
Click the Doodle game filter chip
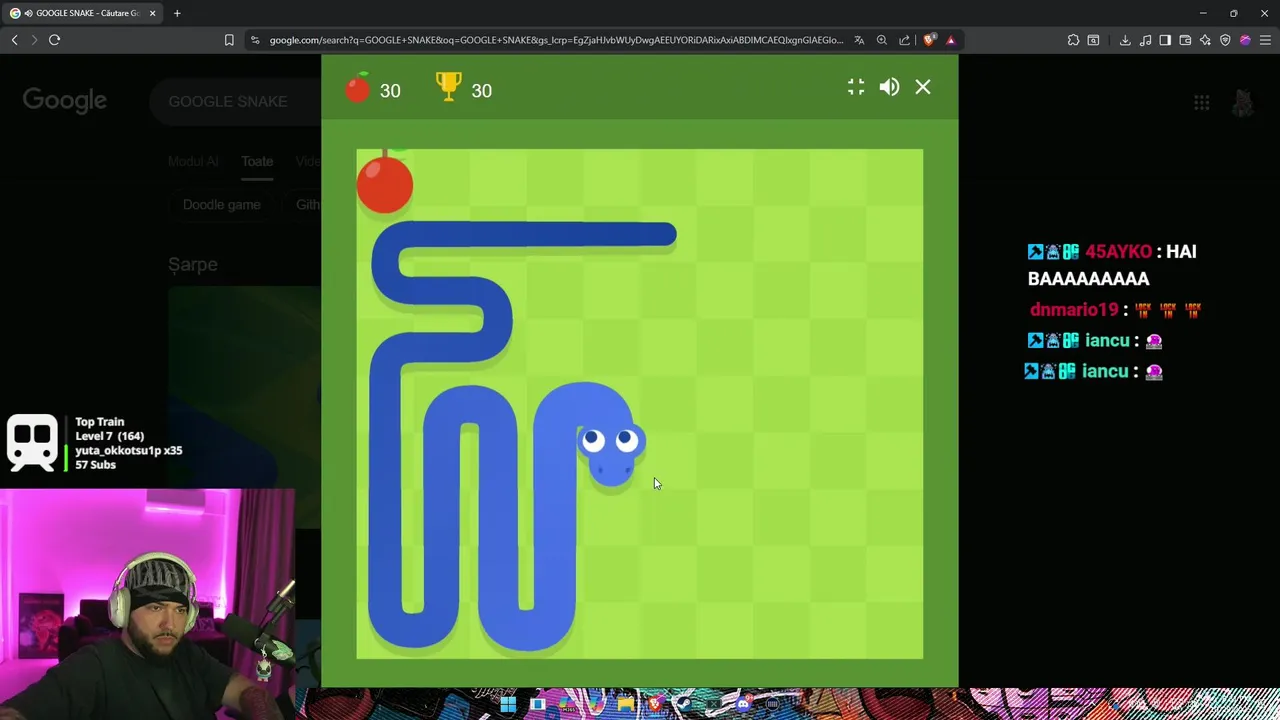click(x=222, y=204)
